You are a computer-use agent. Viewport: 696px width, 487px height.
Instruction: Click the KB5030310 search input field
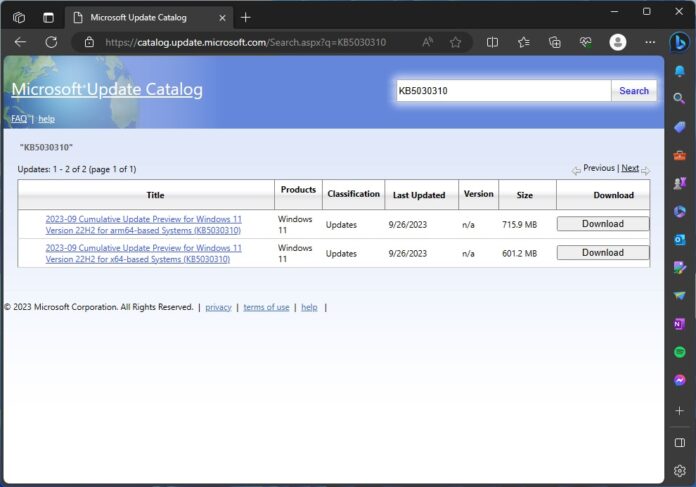[x=503, y=91]
